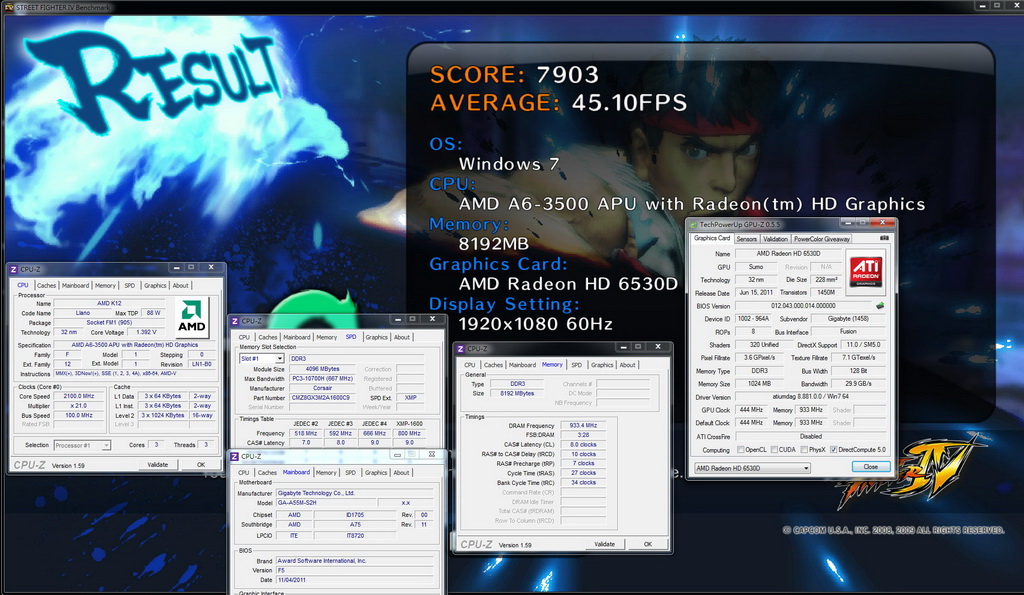Click the CPU-Z SPD window title icon
Viewport: 1024px width, 595px height.
pyautogui.click(x=234, y=321)
